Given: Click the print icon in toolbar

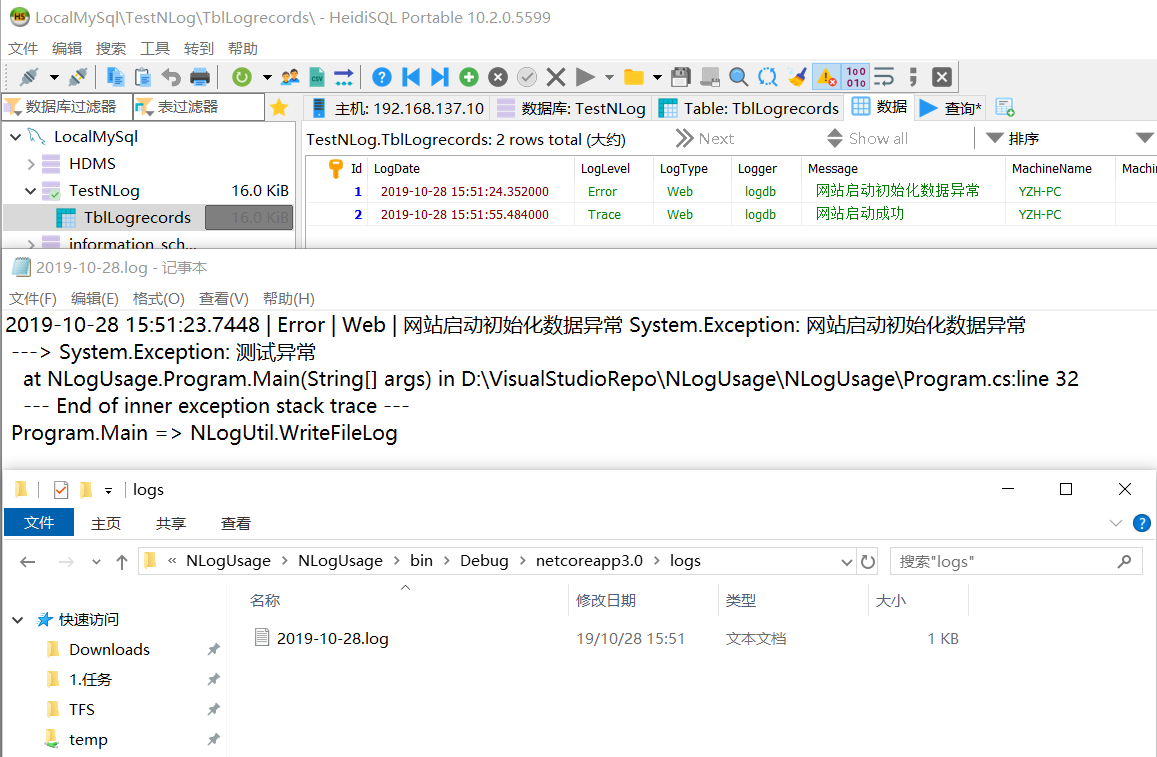Looking at the screenshot, I should point(200,77).
